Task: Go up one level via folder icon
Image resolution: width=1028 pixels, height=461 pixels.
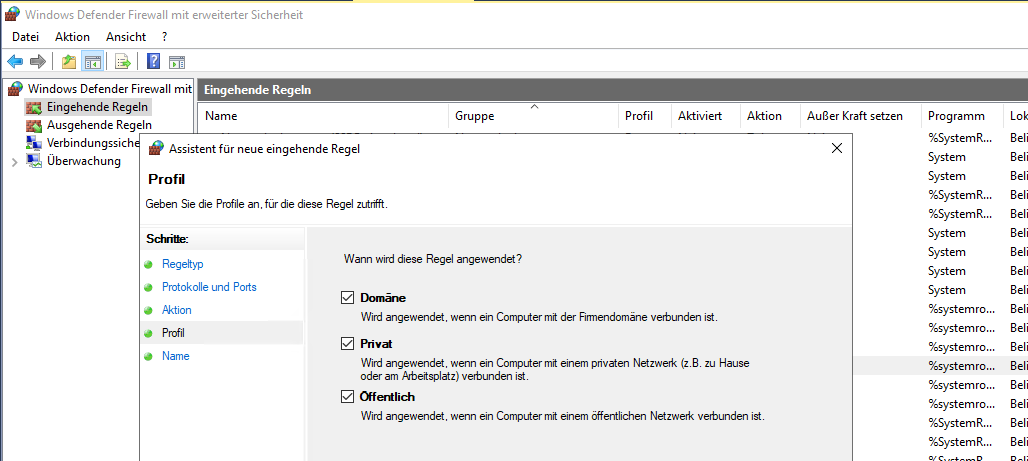Action: [x=69, y=62]
